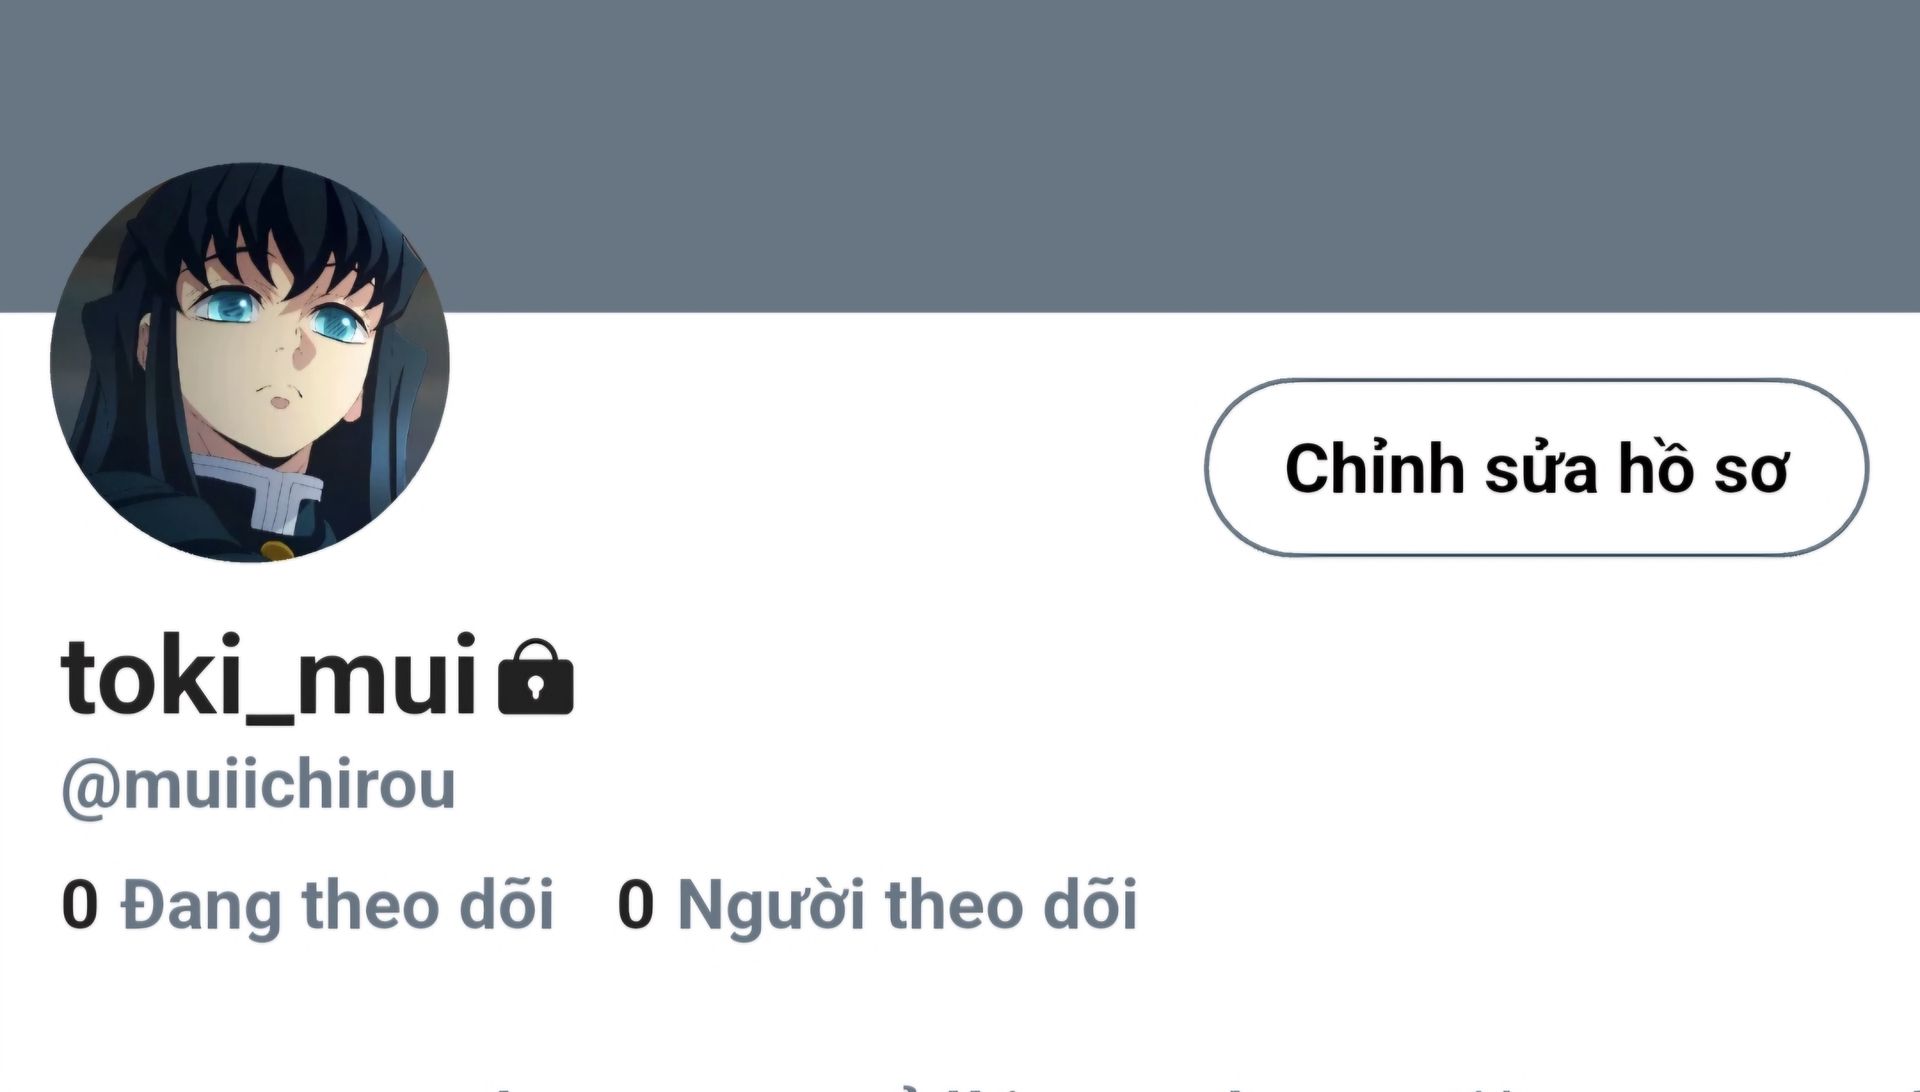
Task: Click the character's dark hair in avatar
Action: click(x=270, y=215)
